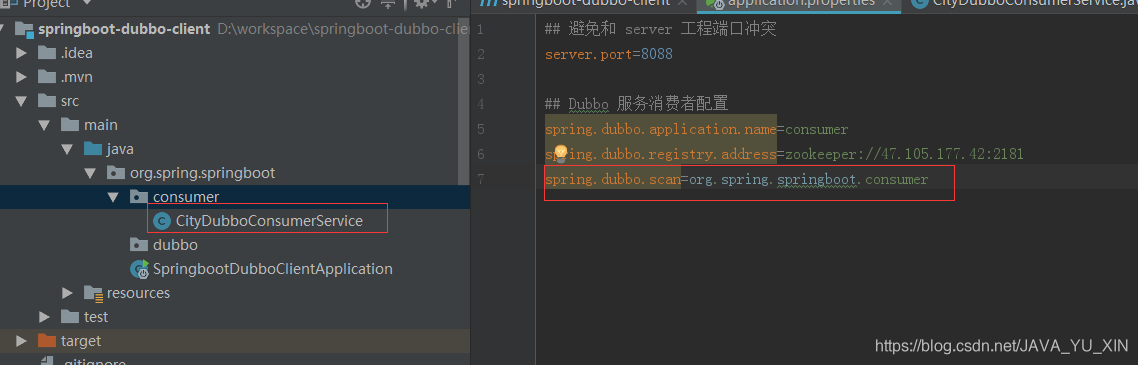Click the spring.dubbo.scan property key
The image size is (1138, 365).
(612, 179)
